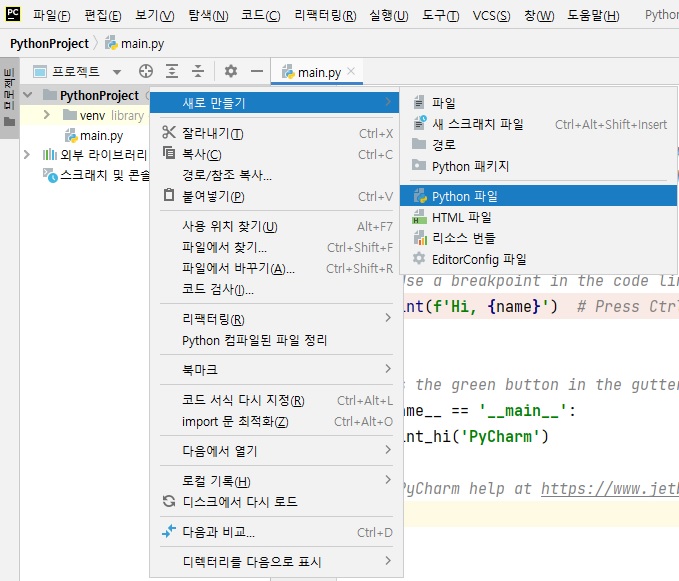The width and height of the screenshot is (679, 581).
Task: Collapse the PythonProject tree node
Action: coord(28,95)
